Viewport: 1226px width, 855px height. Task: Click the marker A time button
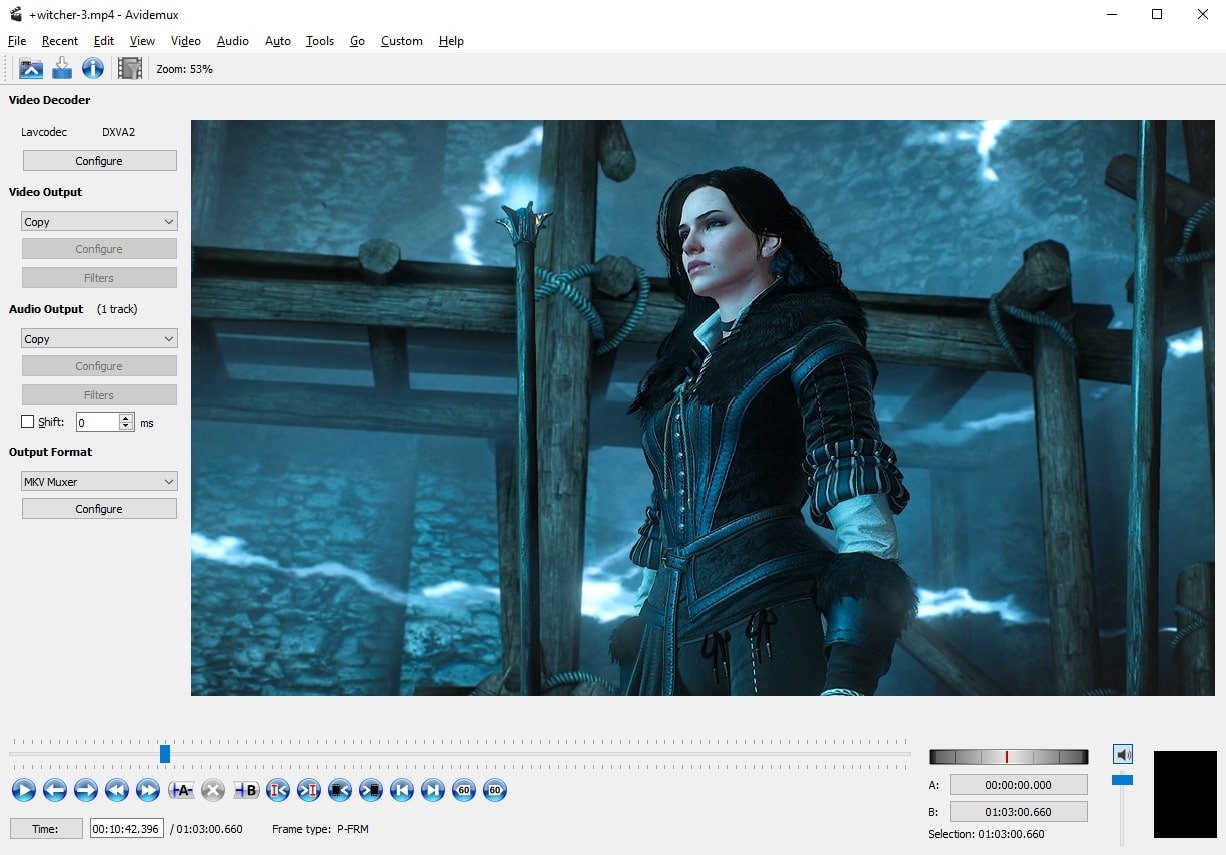(1018, 785)
